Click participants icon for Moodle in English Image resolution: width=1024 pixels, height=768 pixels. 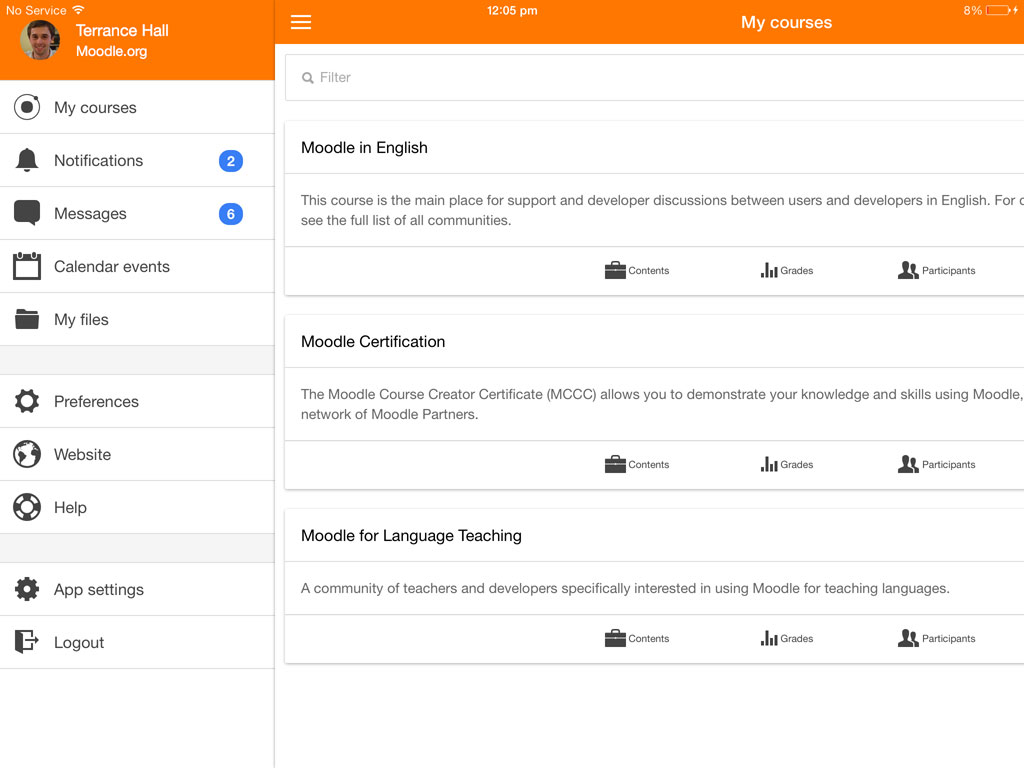point(908,270)
